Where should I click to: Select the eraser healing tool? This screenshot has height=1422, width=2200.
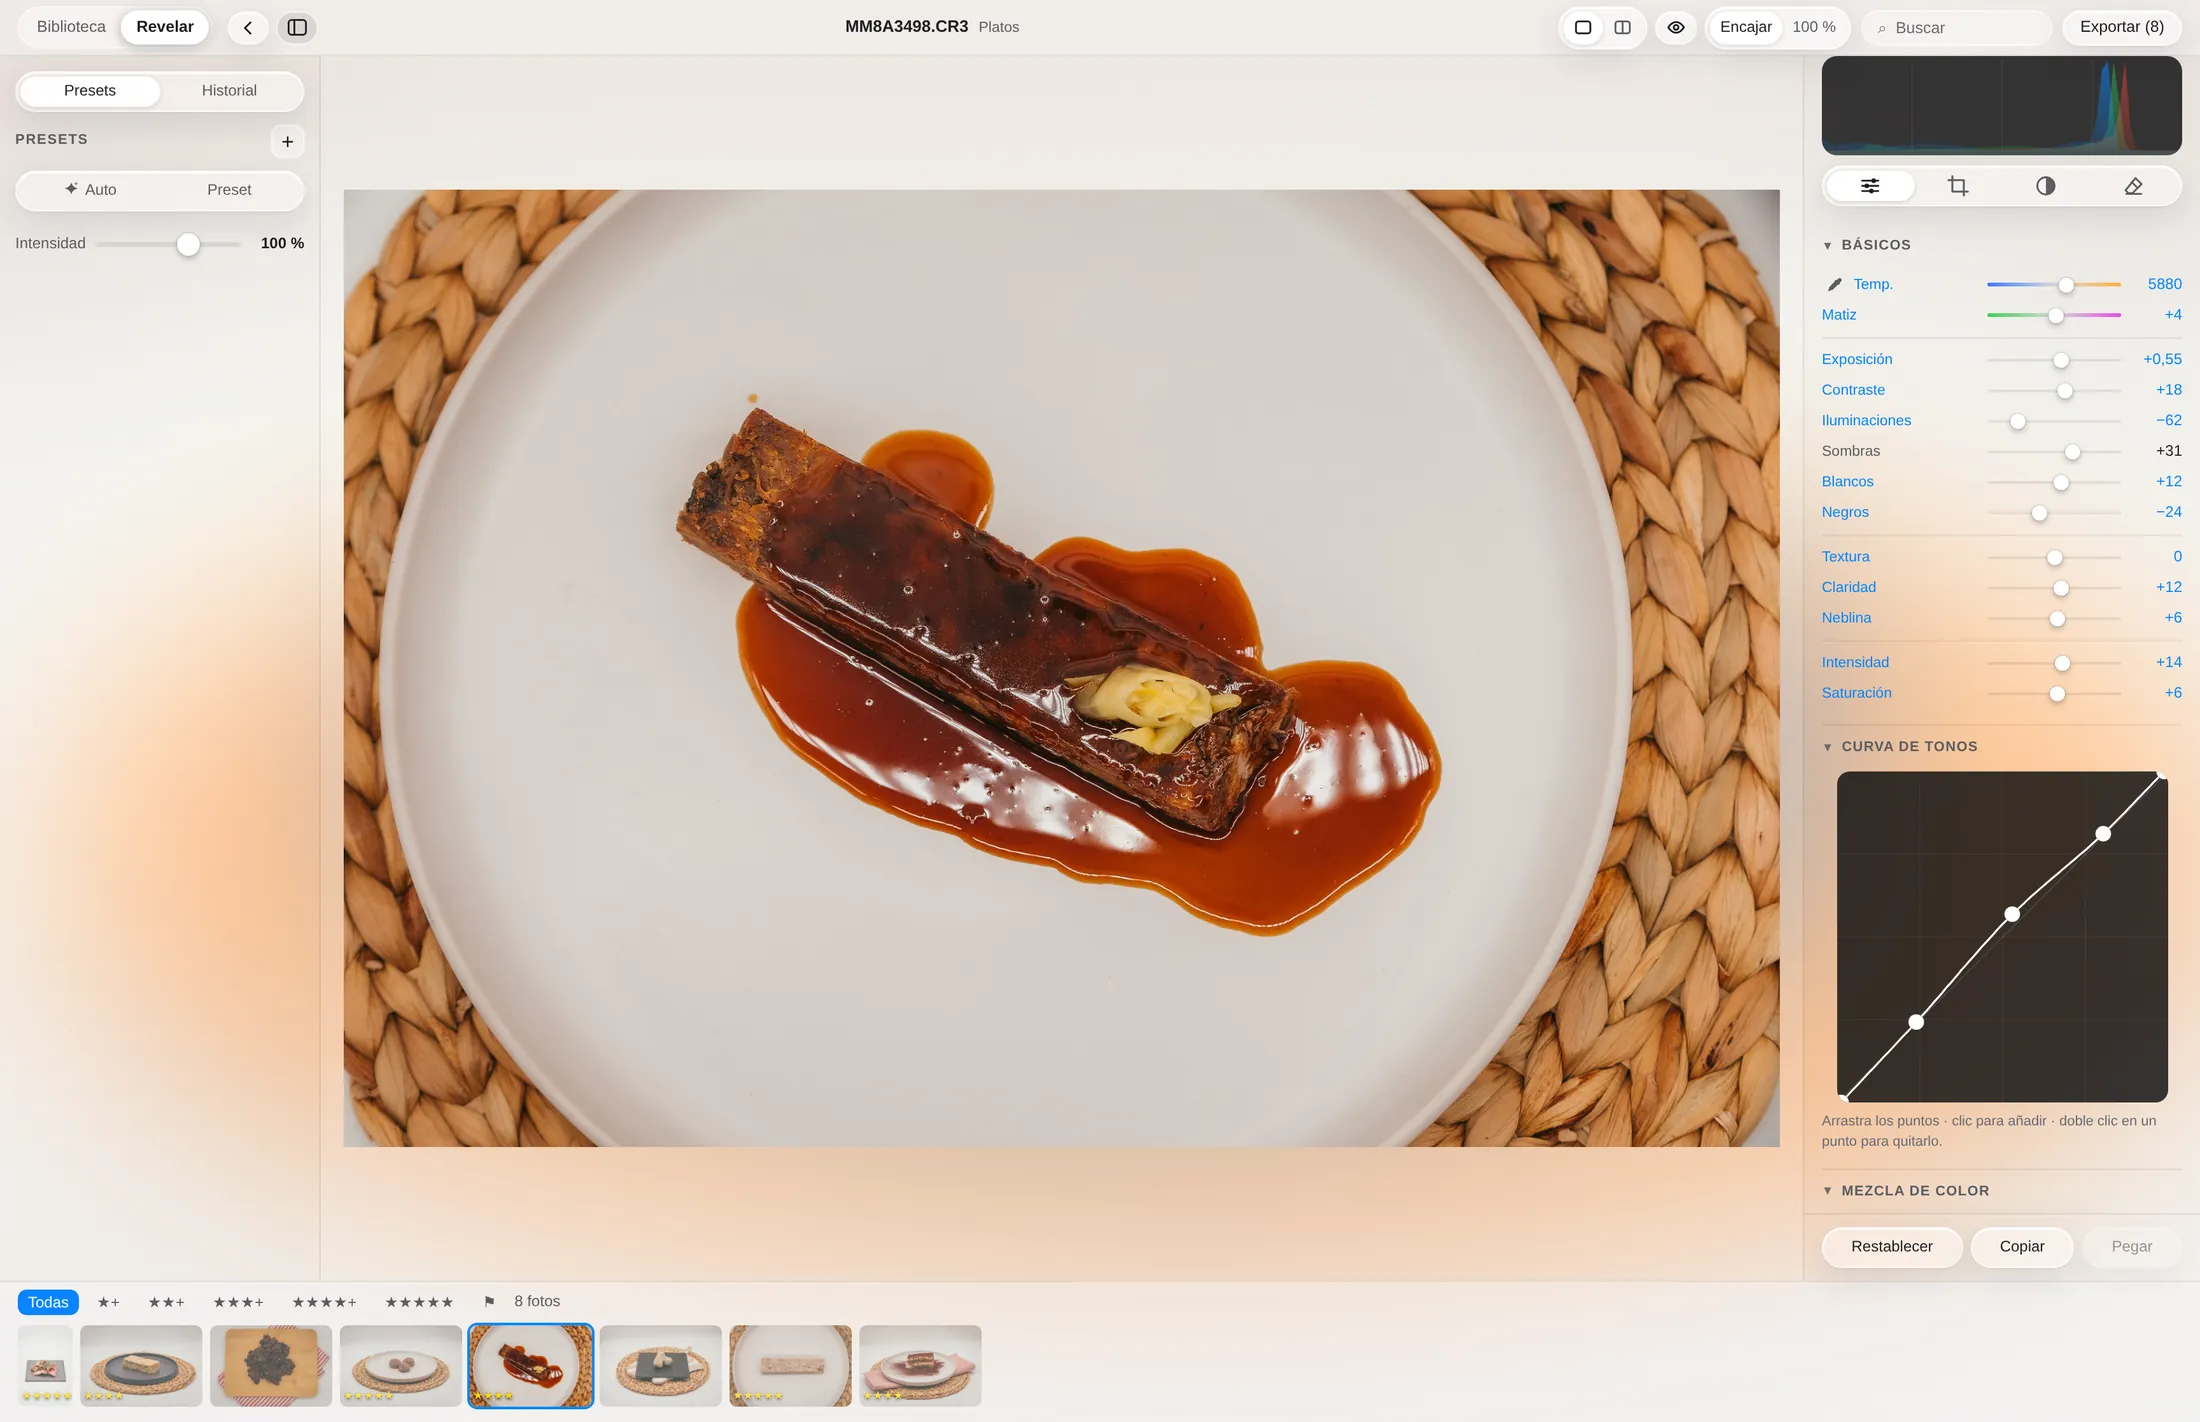(x=2134, y=186)
